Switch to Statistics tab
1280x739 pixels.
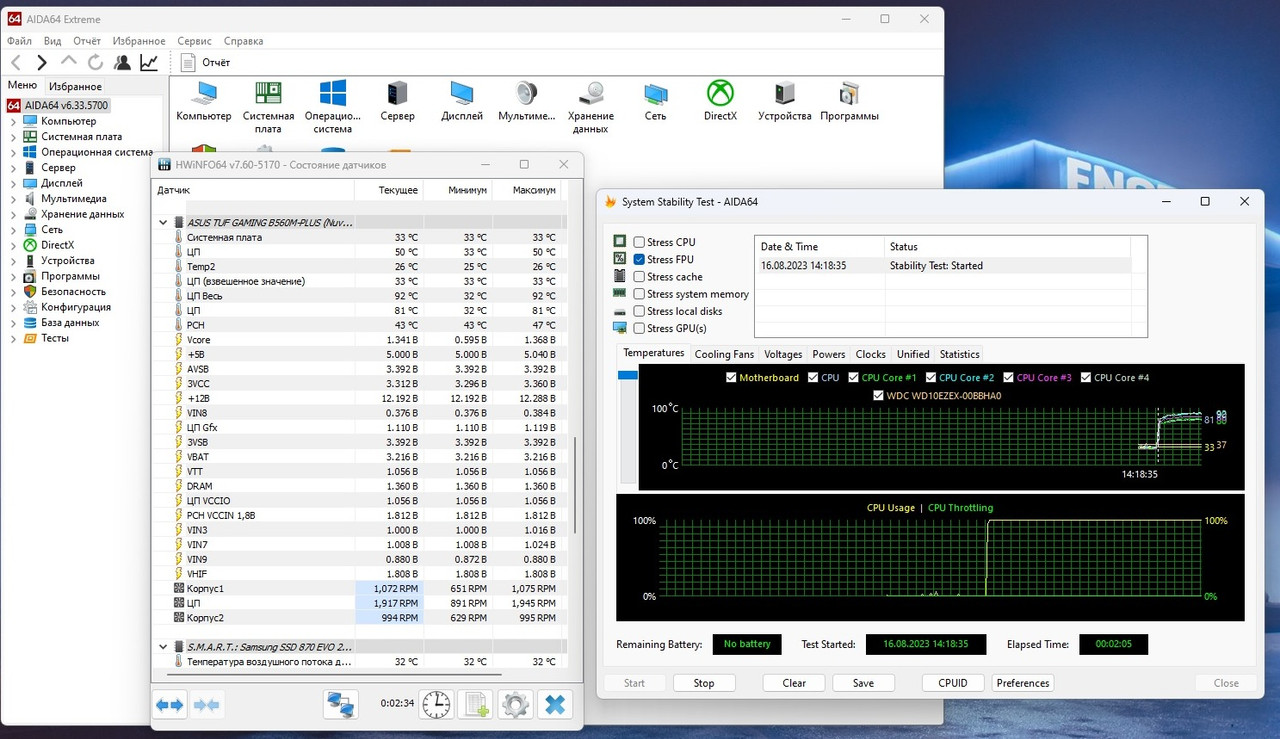[959, 354]
